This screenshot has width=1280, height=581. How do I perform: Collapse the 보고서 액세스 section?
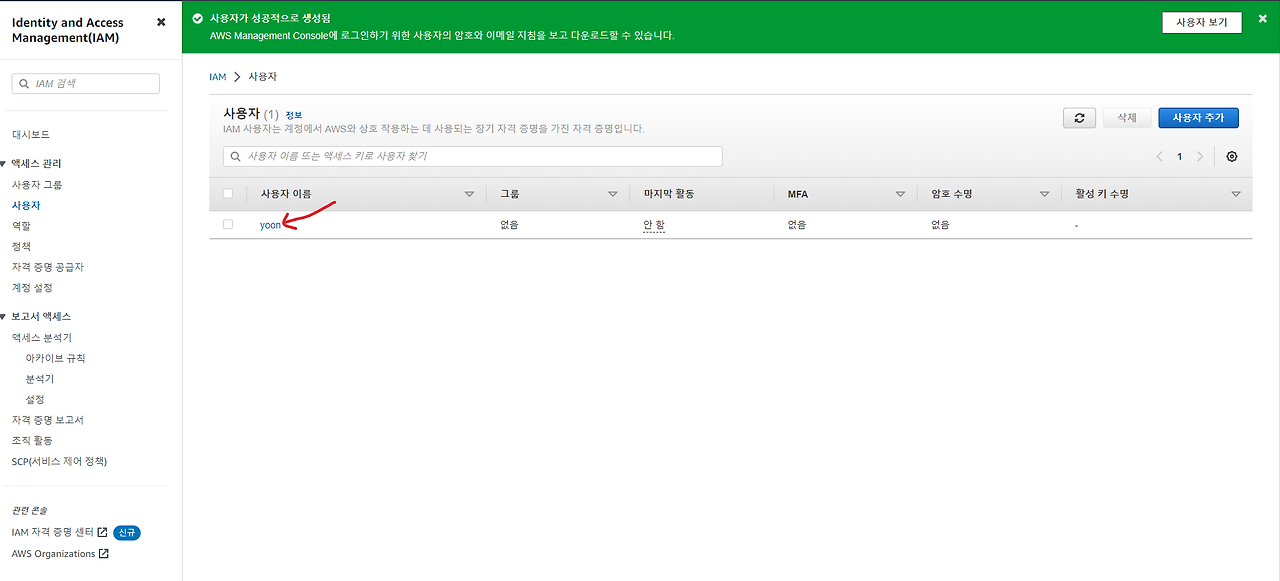pyautogui.click(x=4, y=316)
